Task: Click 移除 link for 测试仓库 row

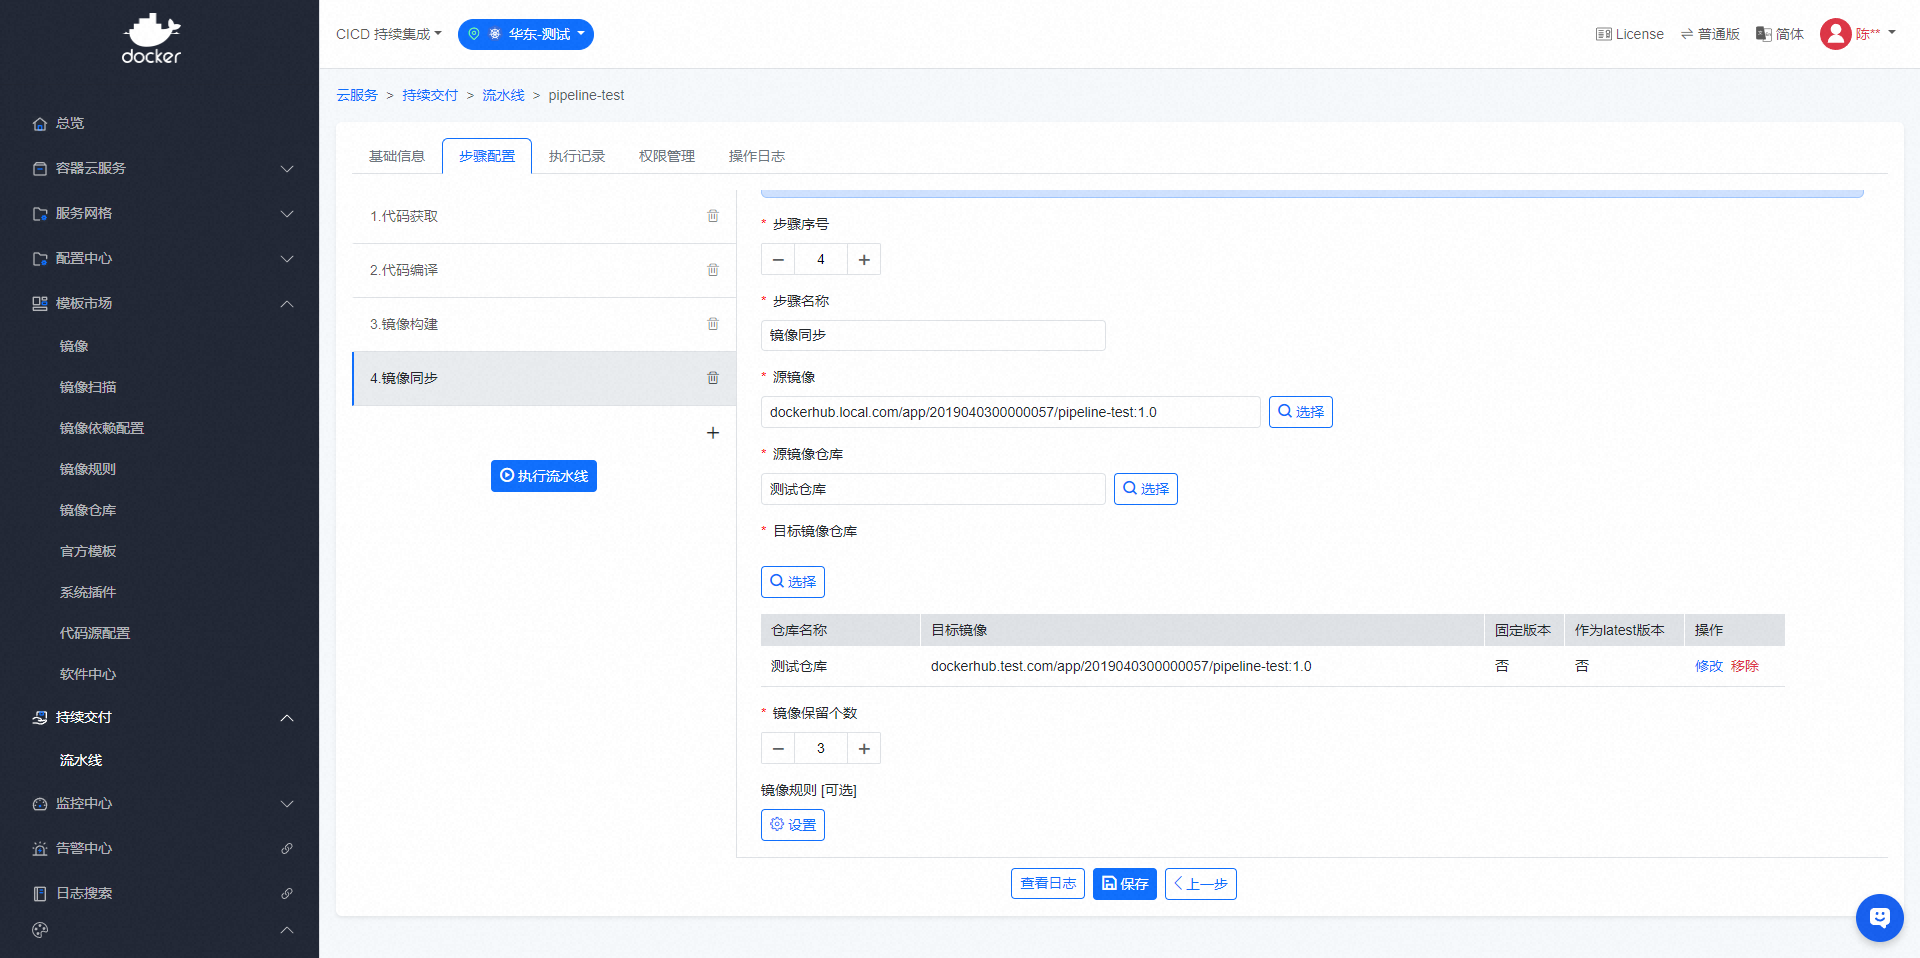Action: tap(1745, 666)
